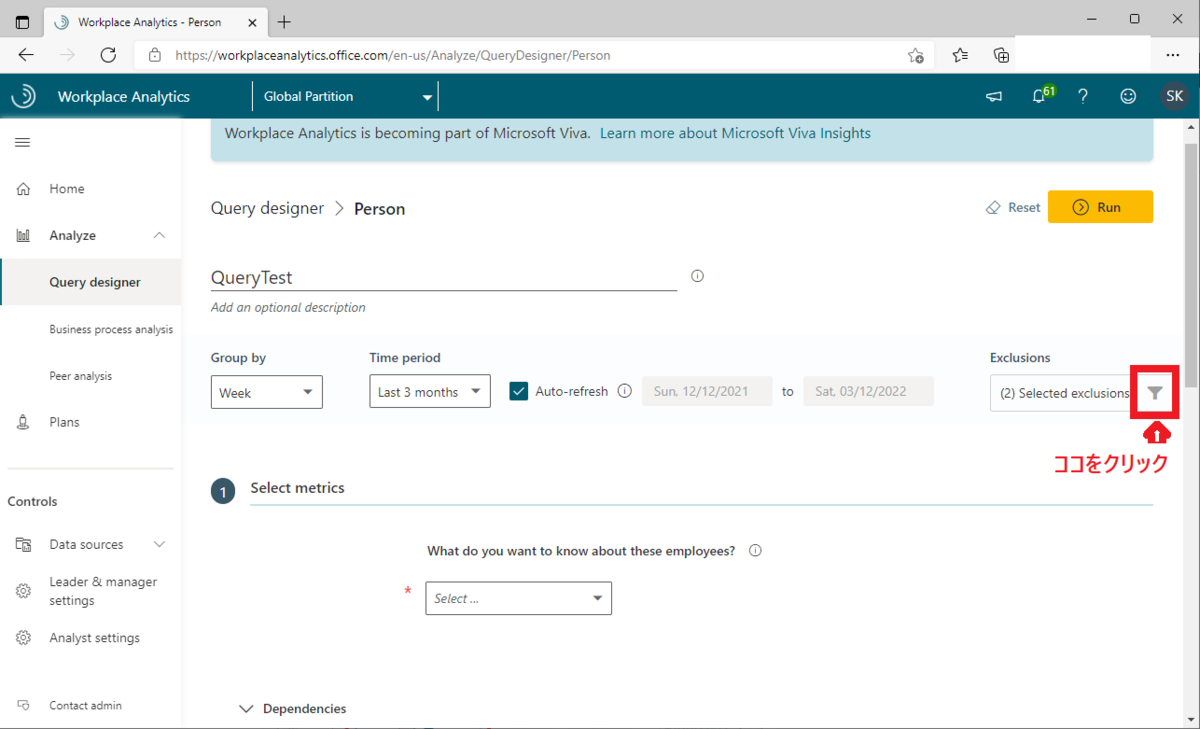Viewport: 1200px width, 729px height.
Task: Click Leader & manager settings gear icon
Action: pos(24,591)
